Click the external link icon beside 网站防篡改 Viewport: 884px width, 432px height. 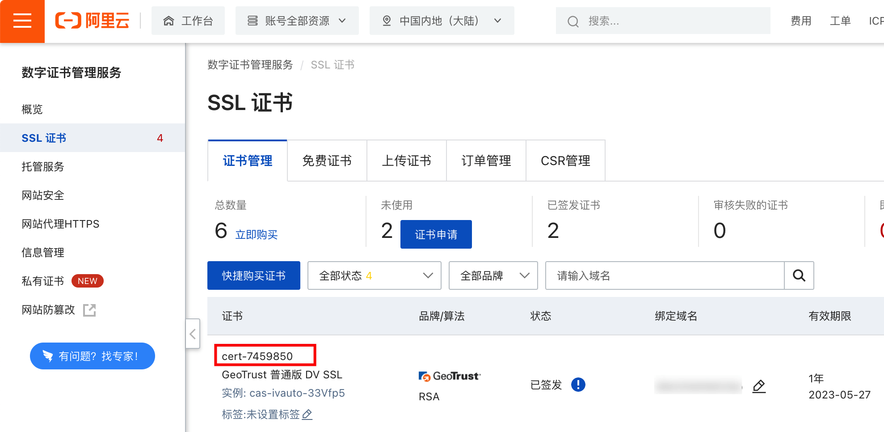click(89, 310)
